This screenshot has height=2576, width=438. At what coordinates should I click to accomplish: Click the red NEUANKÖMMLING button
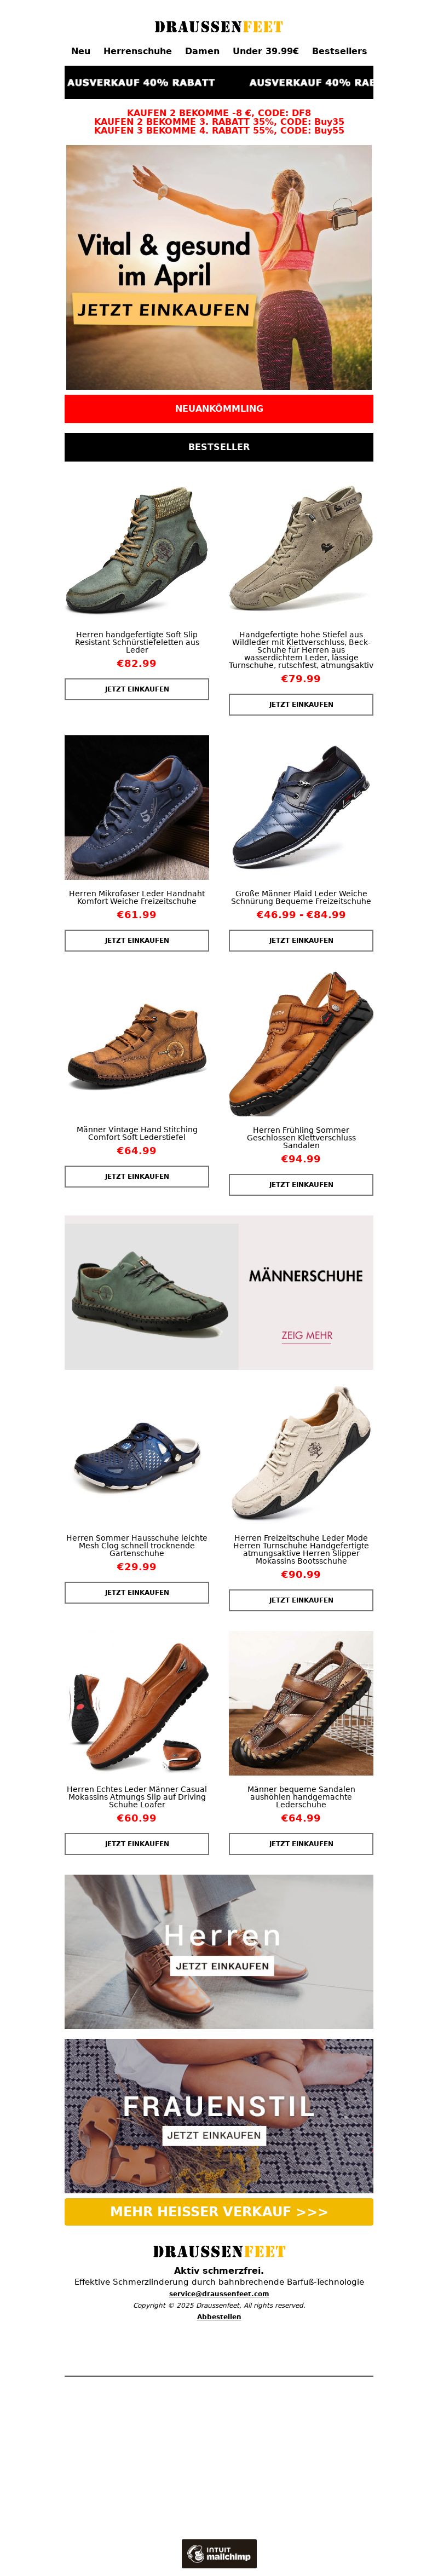(219, 409)
